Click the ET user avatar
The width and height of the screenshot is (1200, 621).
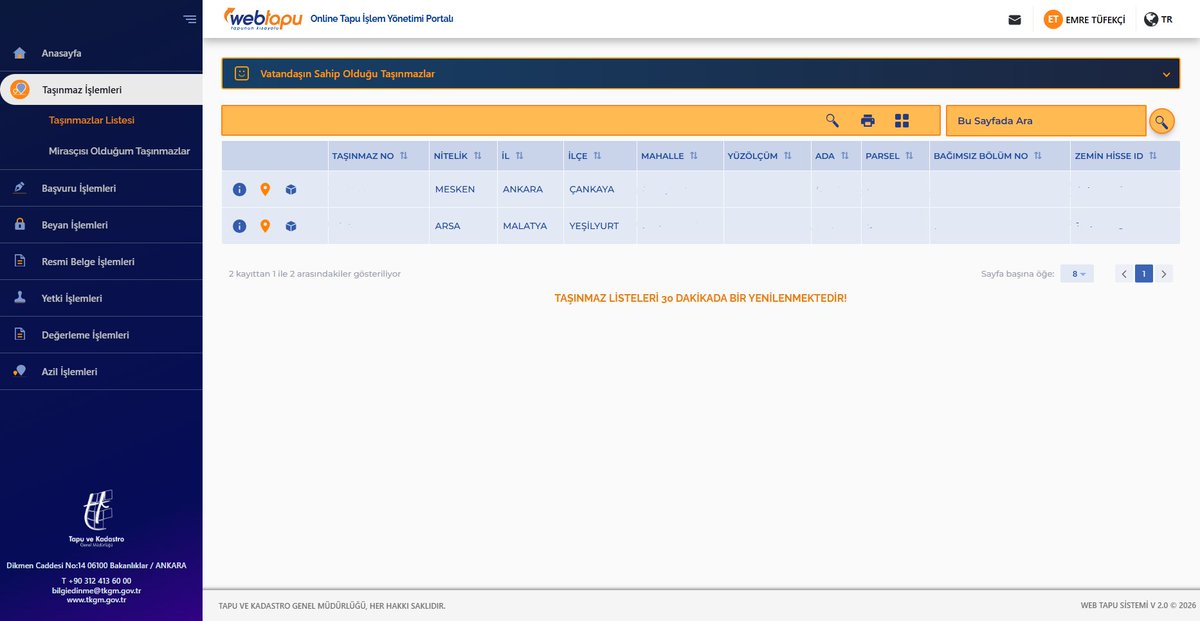point(1053,19)
